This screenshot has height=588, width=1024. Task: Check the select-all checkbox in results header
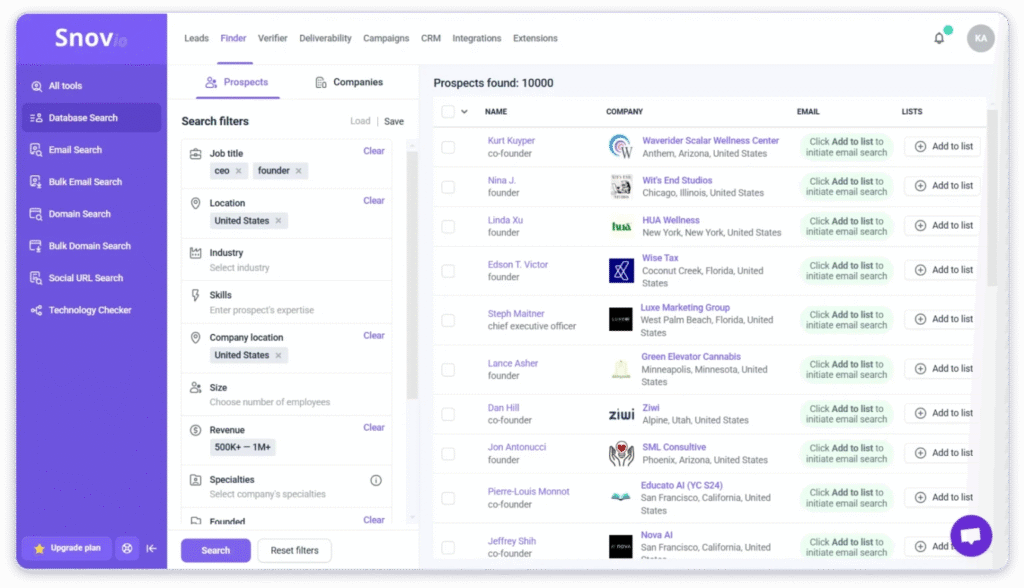point(447,112)
